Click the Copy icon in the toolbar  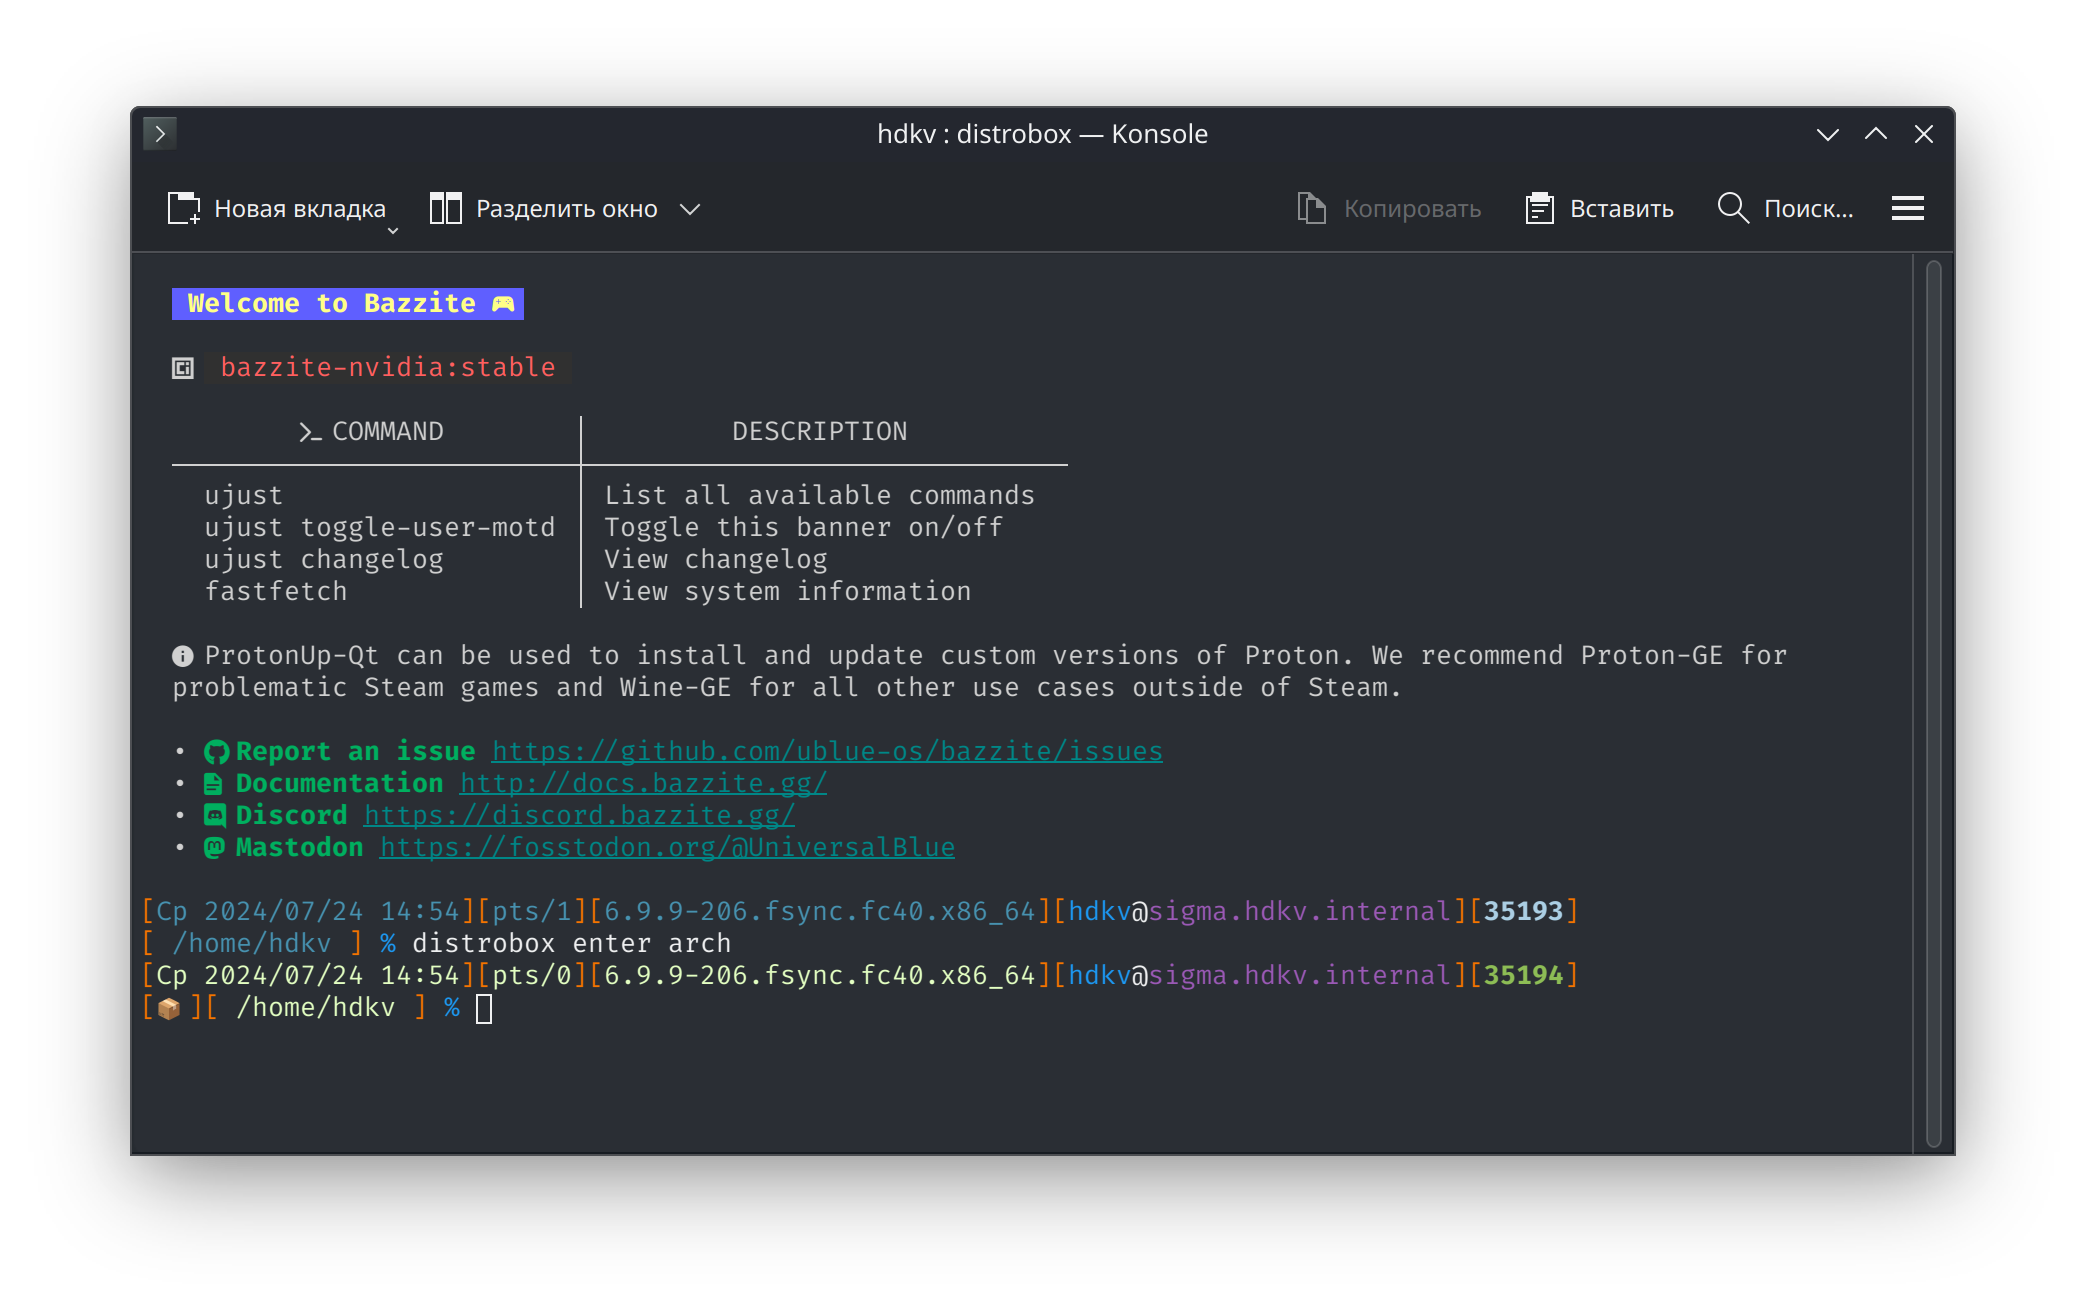point(1311,208)
